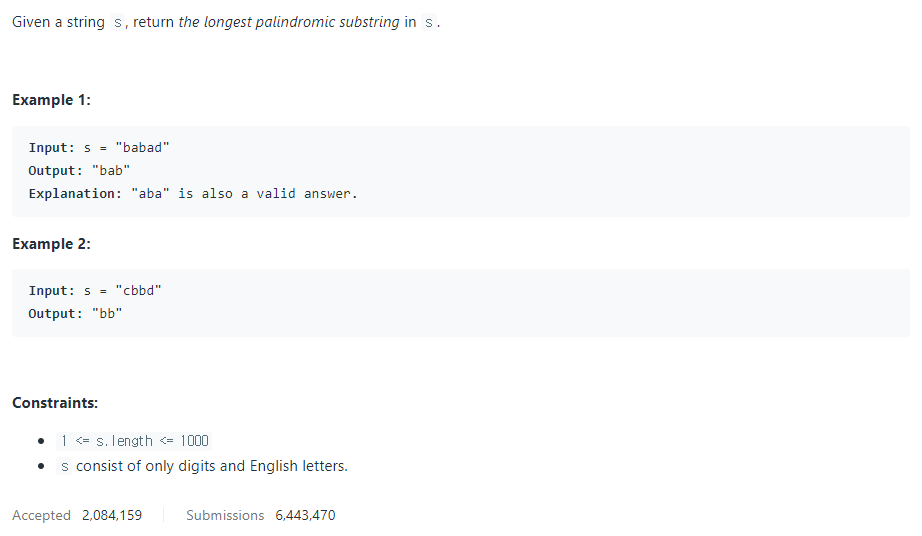Click the inline code 's' ending the first sentence
Image resolution: width=922 pixels, height=536 pixels.
(429, 23)
